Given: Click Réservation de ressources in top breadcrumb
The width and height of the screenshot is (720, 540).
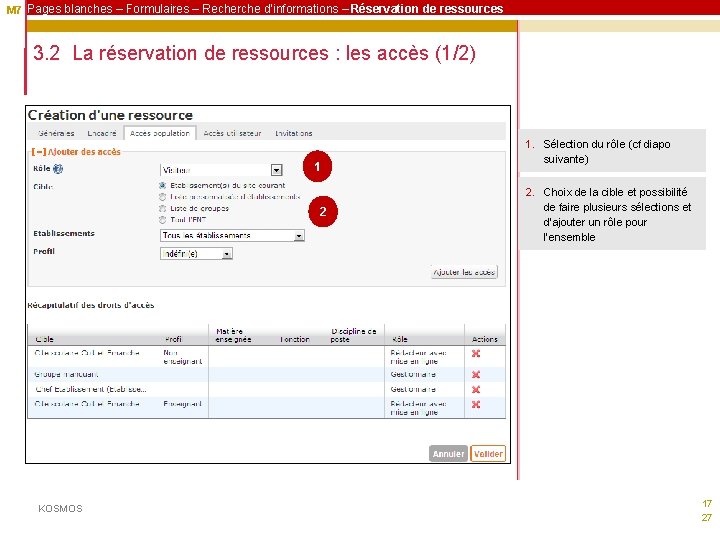Looking at the screenshot, I should 427,8.
